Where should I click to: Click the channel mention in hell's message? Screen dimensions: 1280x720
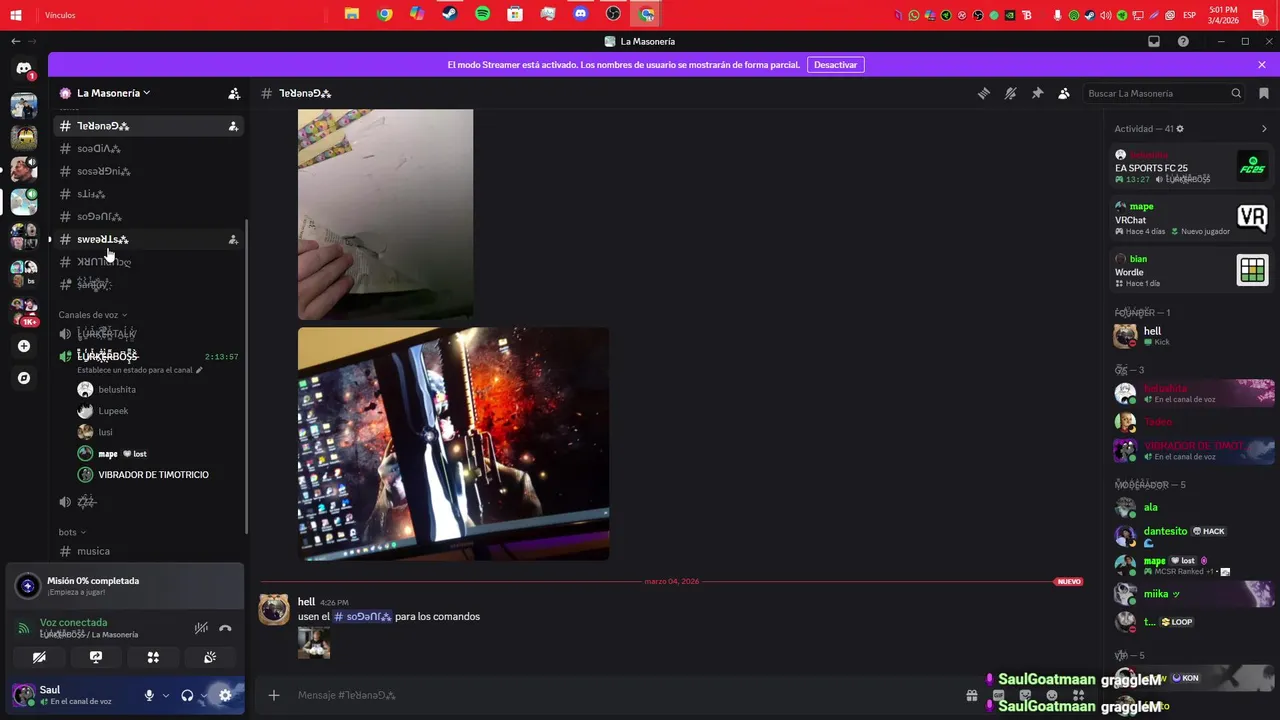362,616
